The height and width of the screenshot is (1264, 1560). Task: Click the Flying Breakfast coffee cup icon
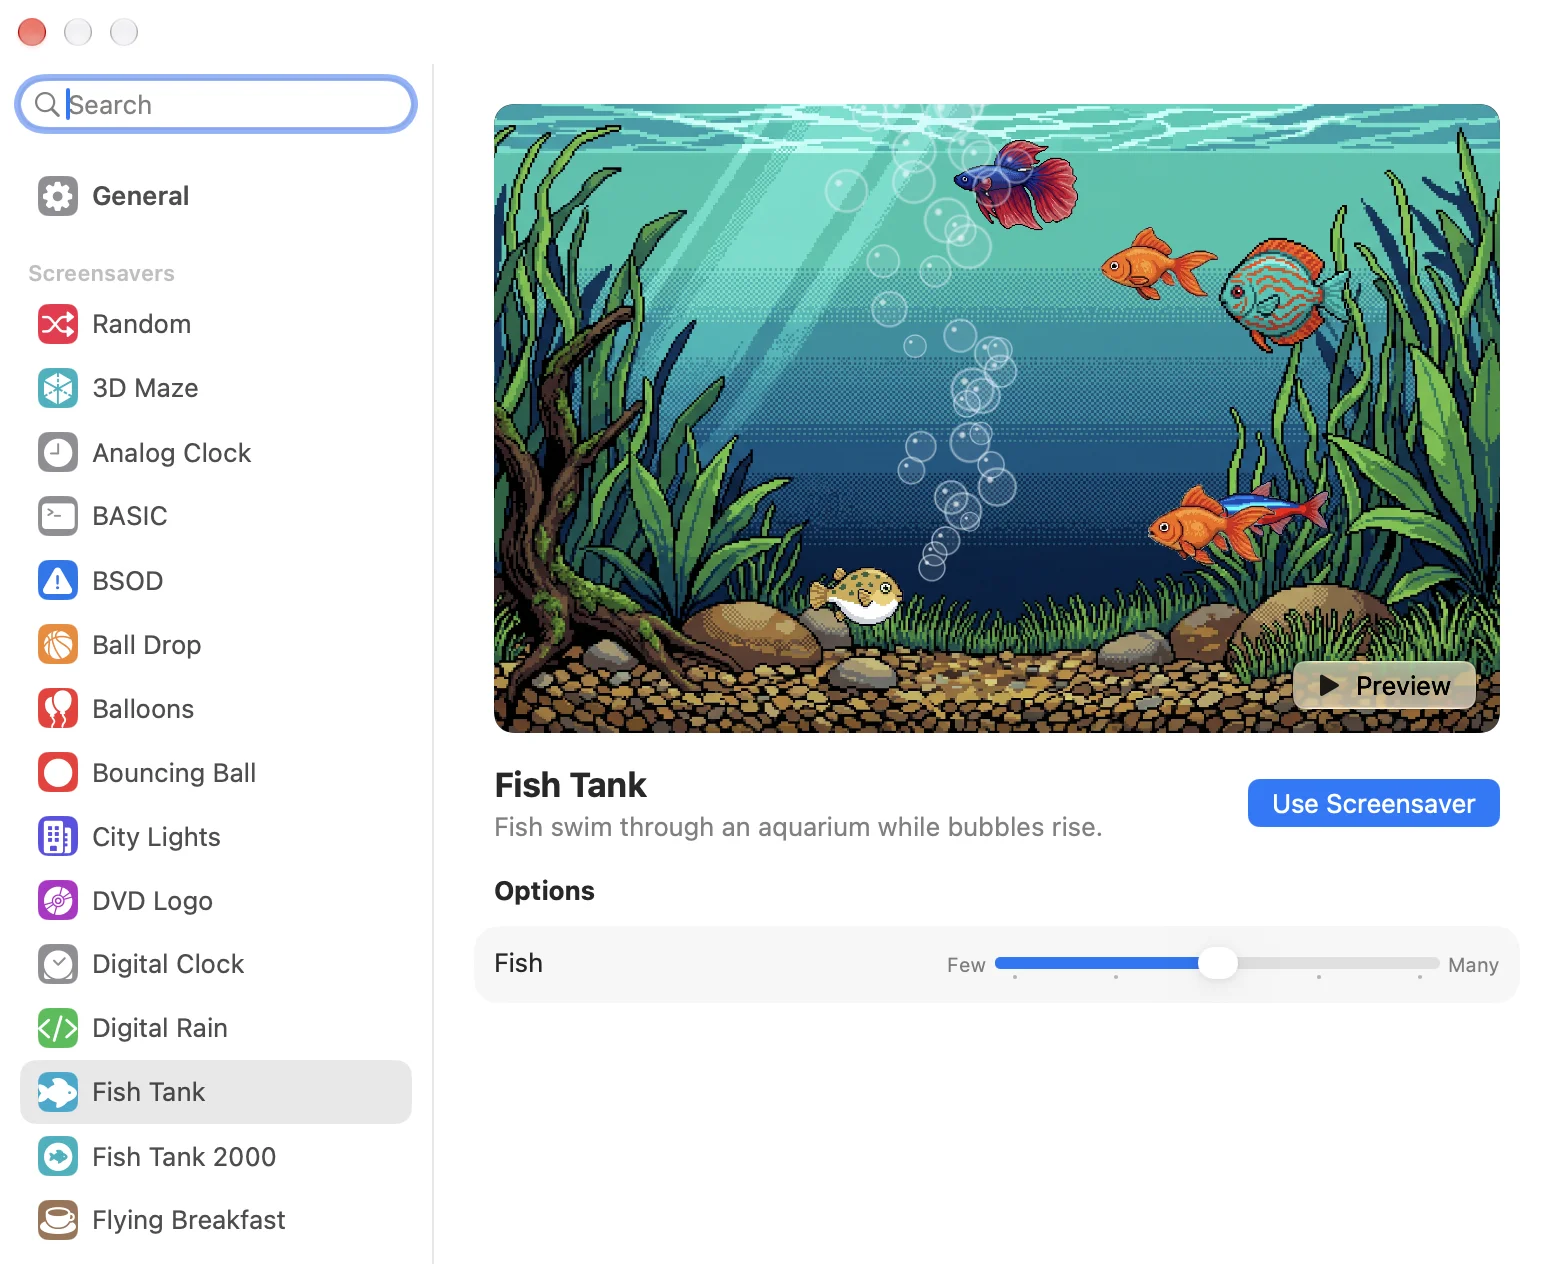58,1220
